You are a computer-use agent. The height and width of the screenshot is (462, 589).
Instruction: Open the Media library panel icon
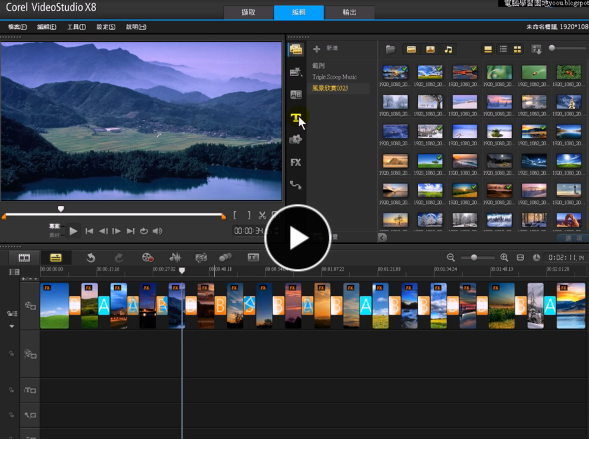tap(296, 49)
